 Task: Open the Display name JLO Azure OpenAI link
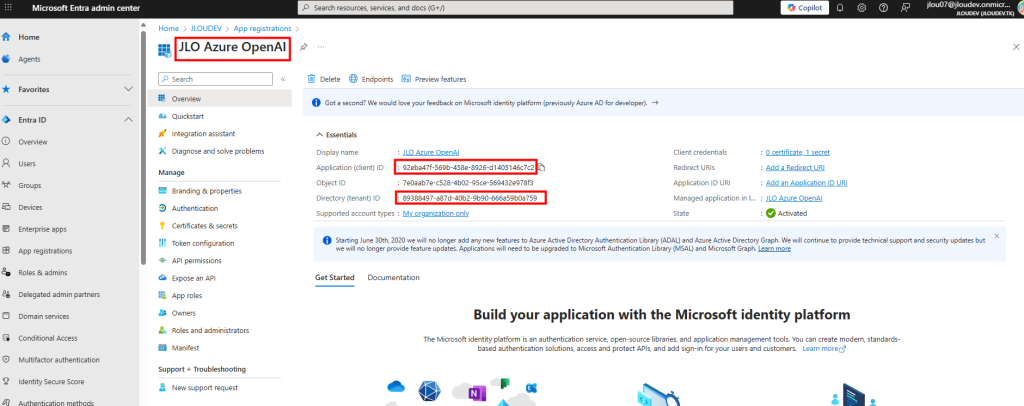[431, 152]
